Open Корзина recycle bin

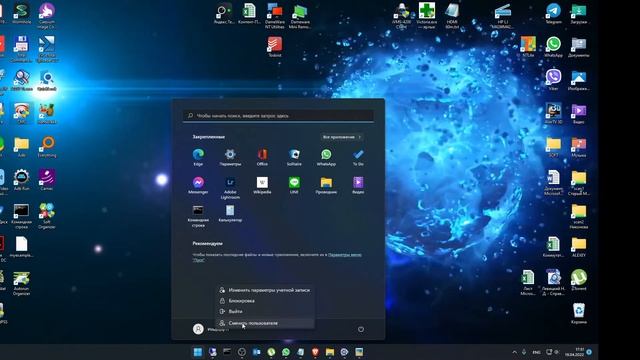pyautogui.click(x=579, y=313)
